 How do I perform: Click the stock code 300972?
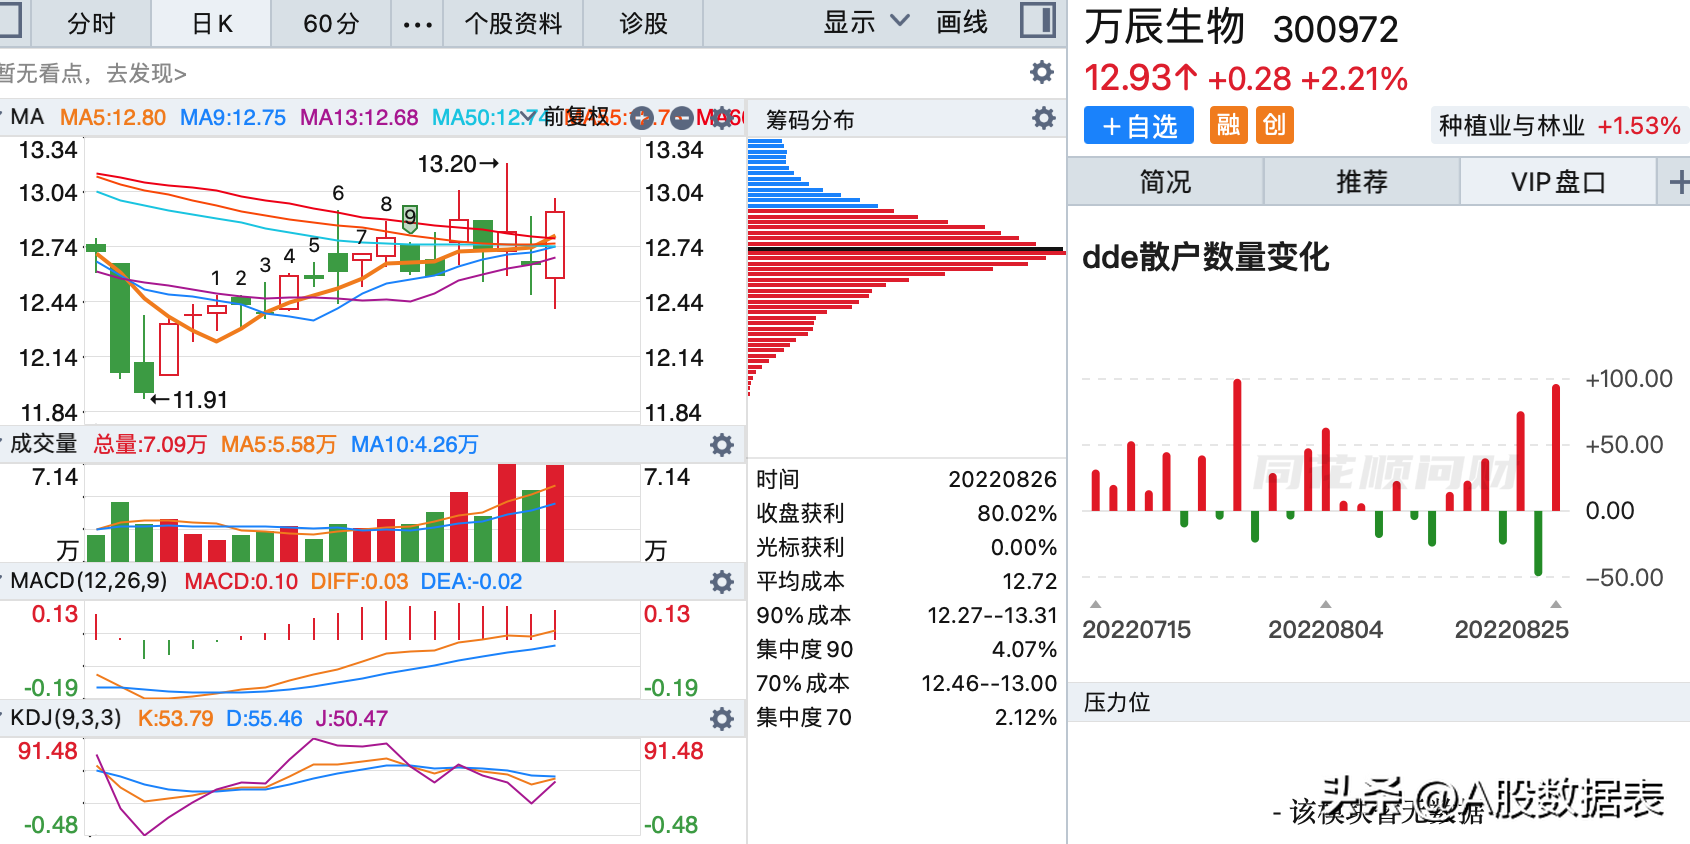coord(1336,30)
